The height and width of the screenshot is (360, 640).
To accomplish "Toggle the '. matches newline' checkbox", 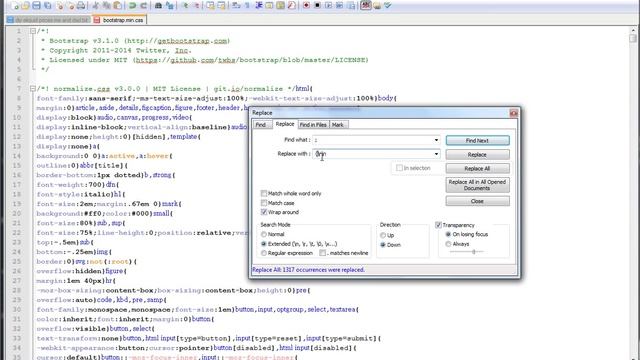I will [x=322, y=253].
